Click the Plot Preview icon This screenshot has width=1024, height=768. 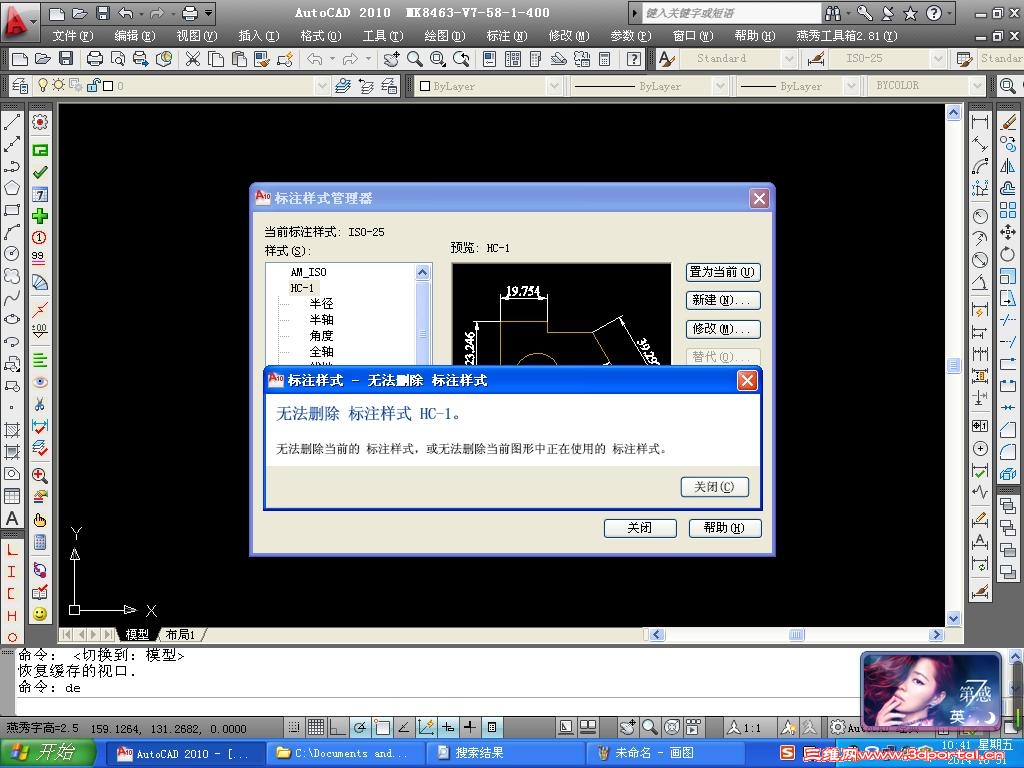118,59
